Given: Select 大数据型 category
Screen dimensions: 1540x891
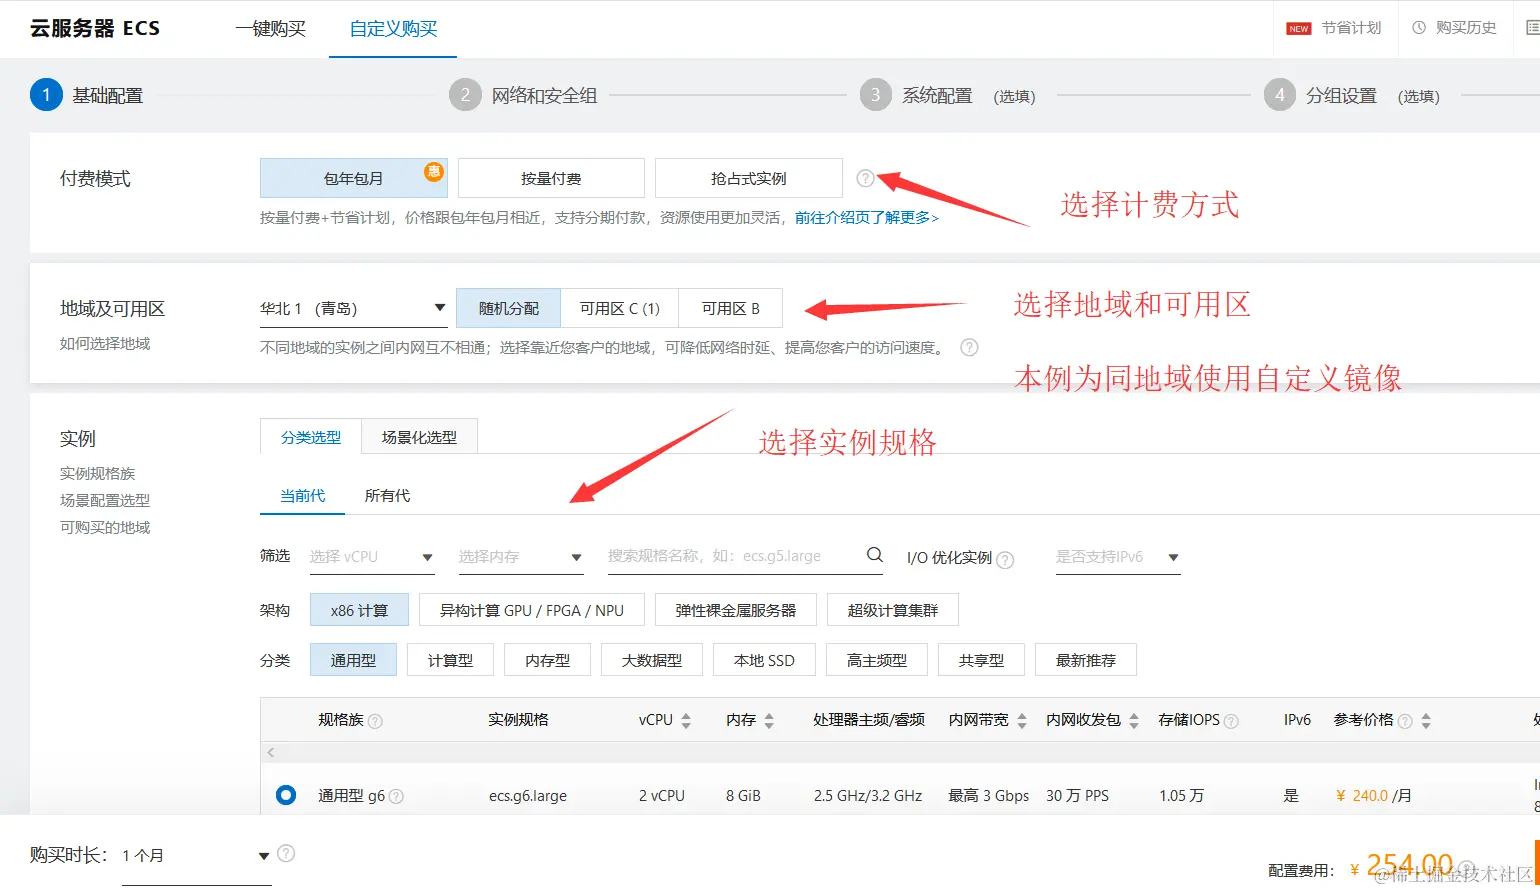Looking at the screenshot, I should pyautogui.click(x=652, y=660).
